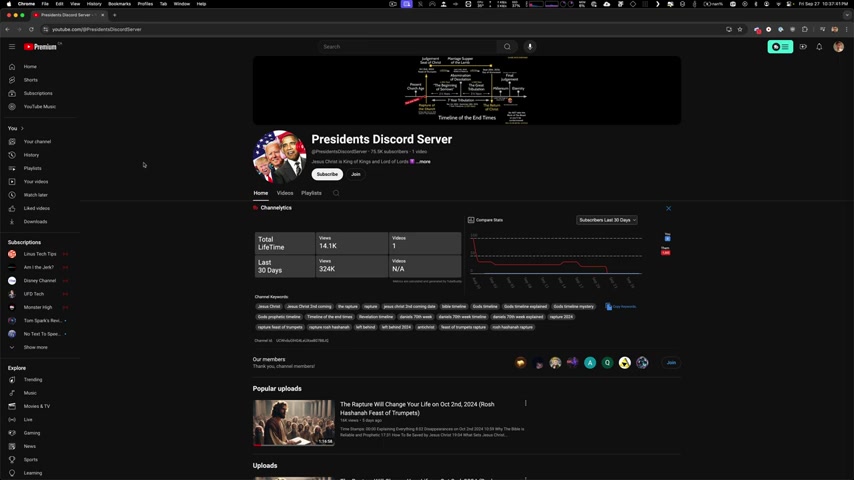The width and height of the screenshot is (854, 480).
Task: Click the 'Jesus Christ 2nd coming' keyword tag
Action: (x=309, y=307)
